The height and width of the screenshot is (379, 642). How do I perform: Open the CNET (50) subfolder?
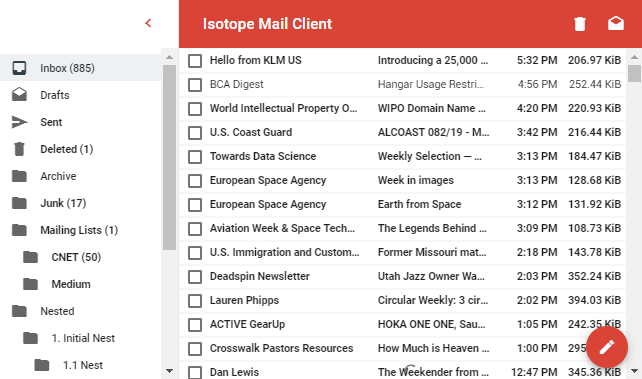pyautogui.click(x=81, y=257)
